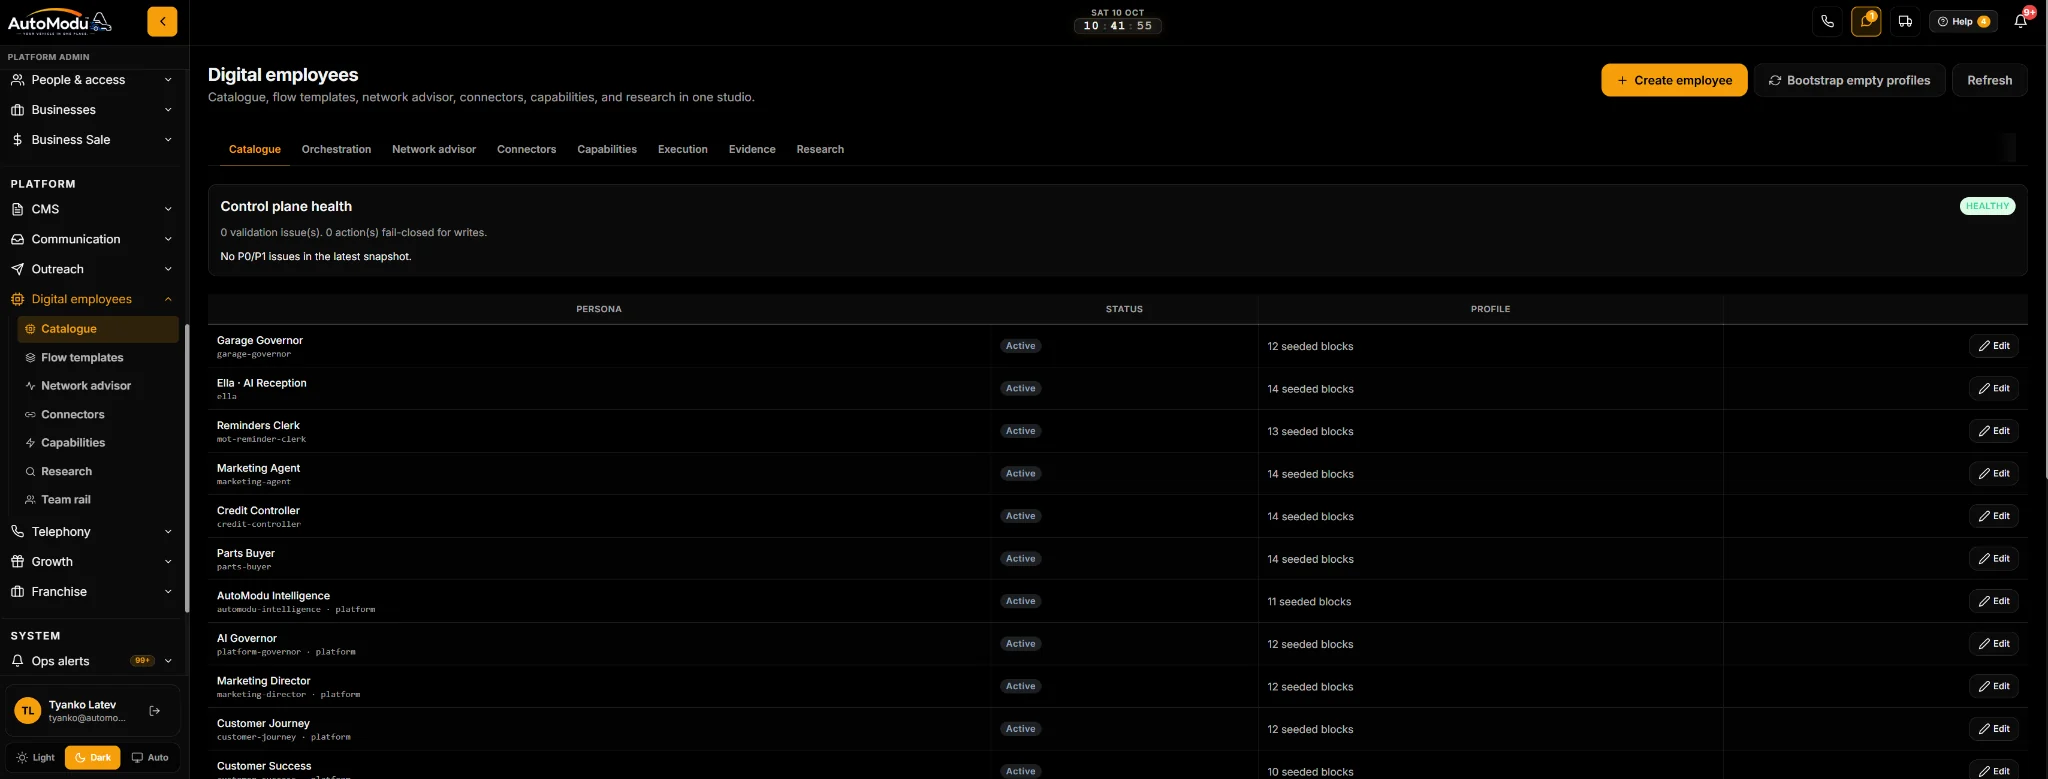The image size is (2048, 779).
Task: Open the Help menu button
Action: 1963,21
